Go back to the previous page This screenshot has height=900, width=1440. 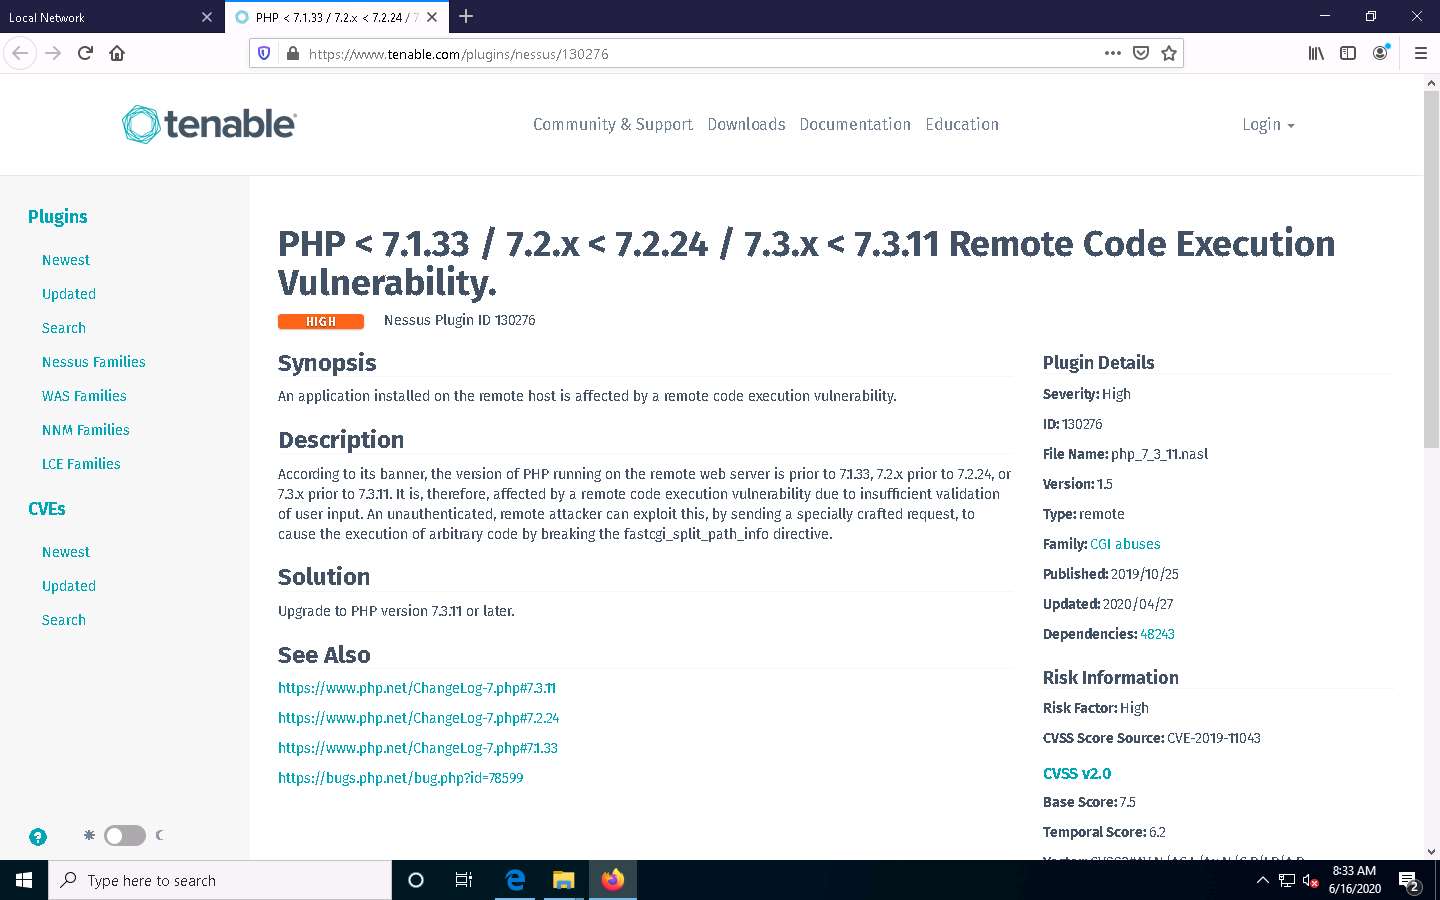(20, 53)
